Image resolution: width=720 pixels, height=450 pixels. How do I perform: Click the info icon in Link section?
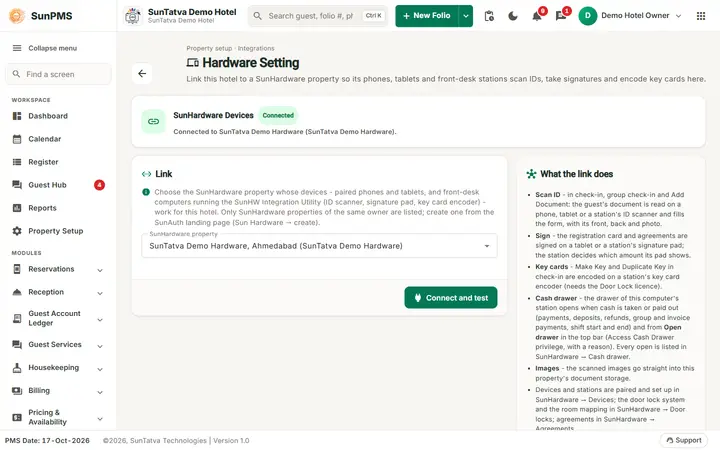point(146,192)
